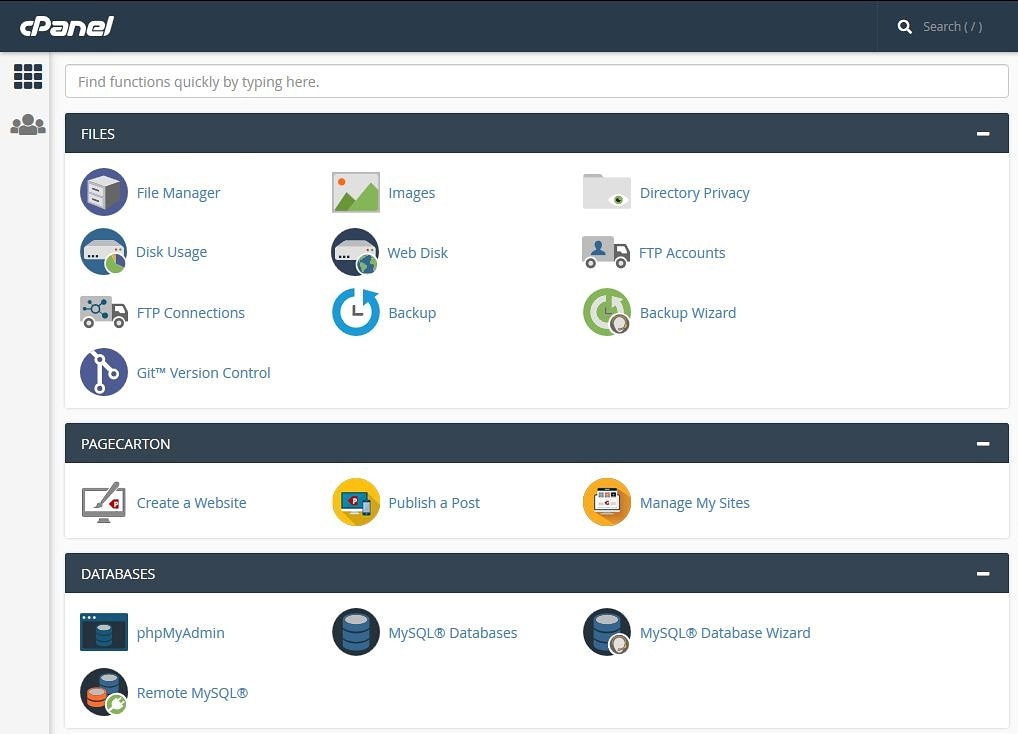The height and width of the screenshot is (734, 1018).
Task: Open the Git Version Control link
Action: tap(203, 373)
